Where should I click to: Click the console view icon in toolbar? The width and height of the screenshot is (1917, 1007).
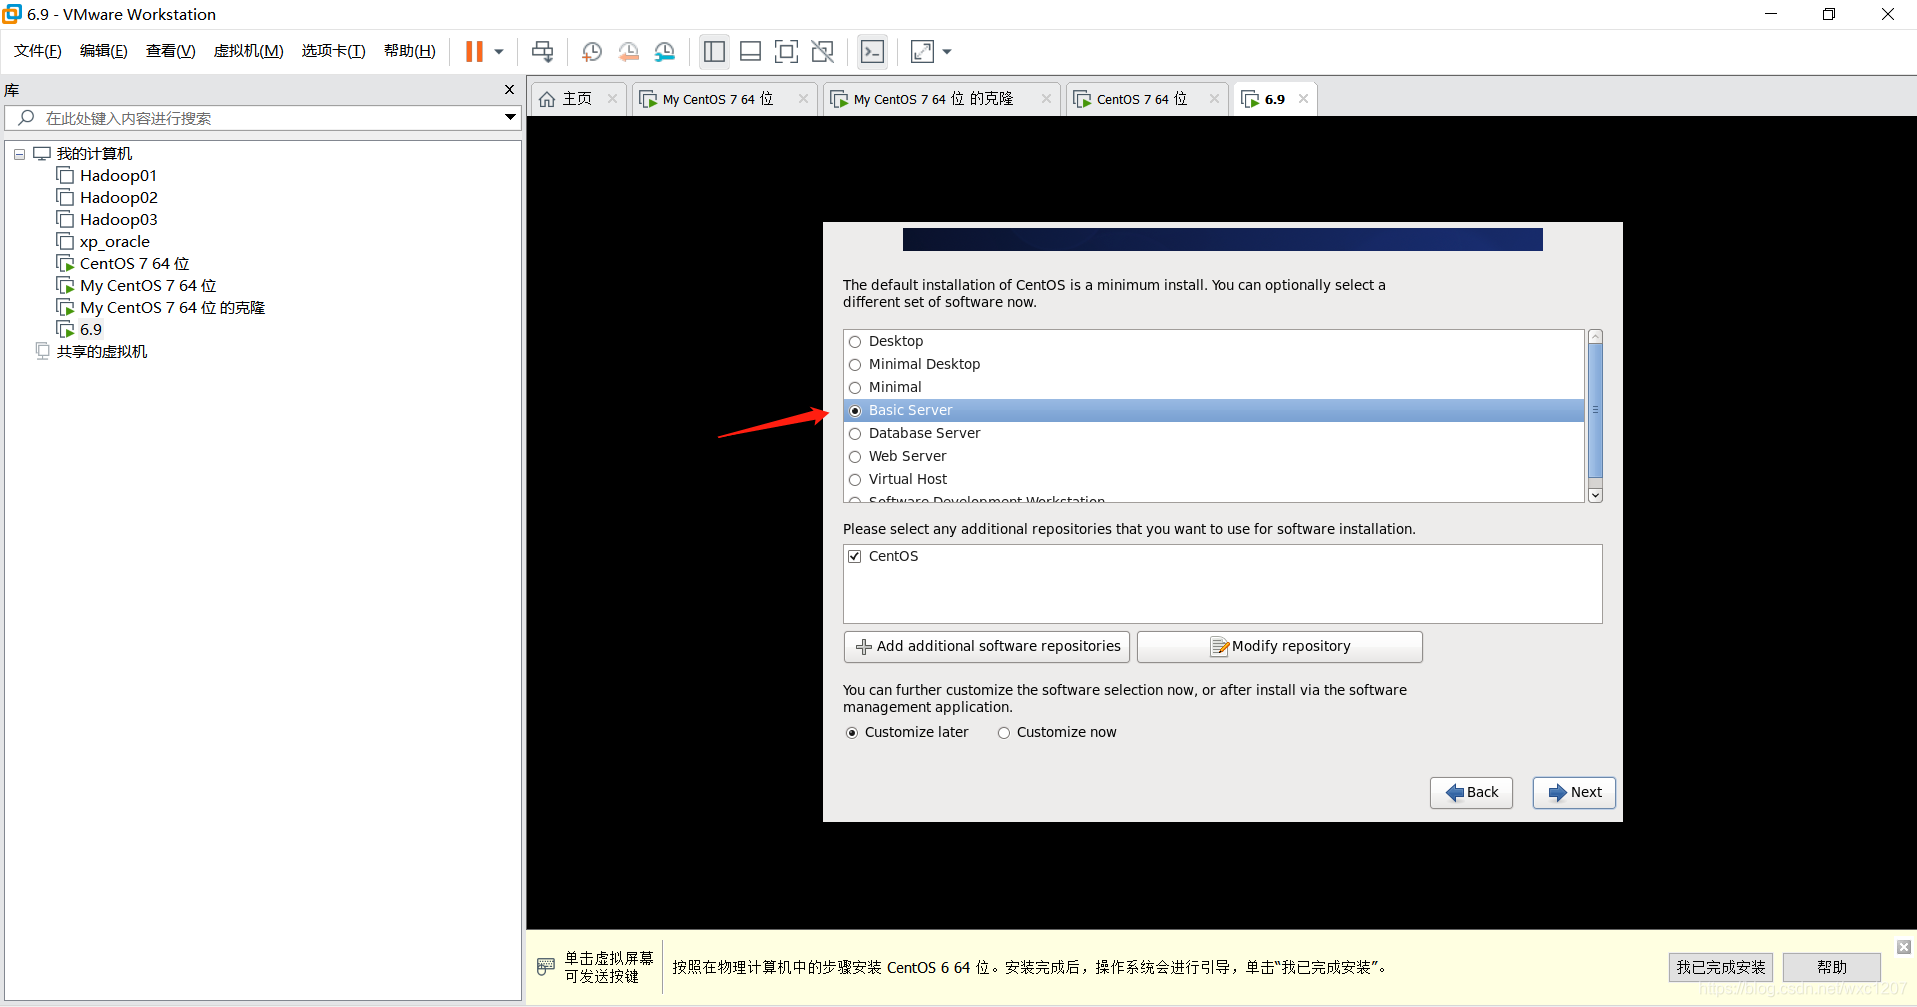point(872,52)
